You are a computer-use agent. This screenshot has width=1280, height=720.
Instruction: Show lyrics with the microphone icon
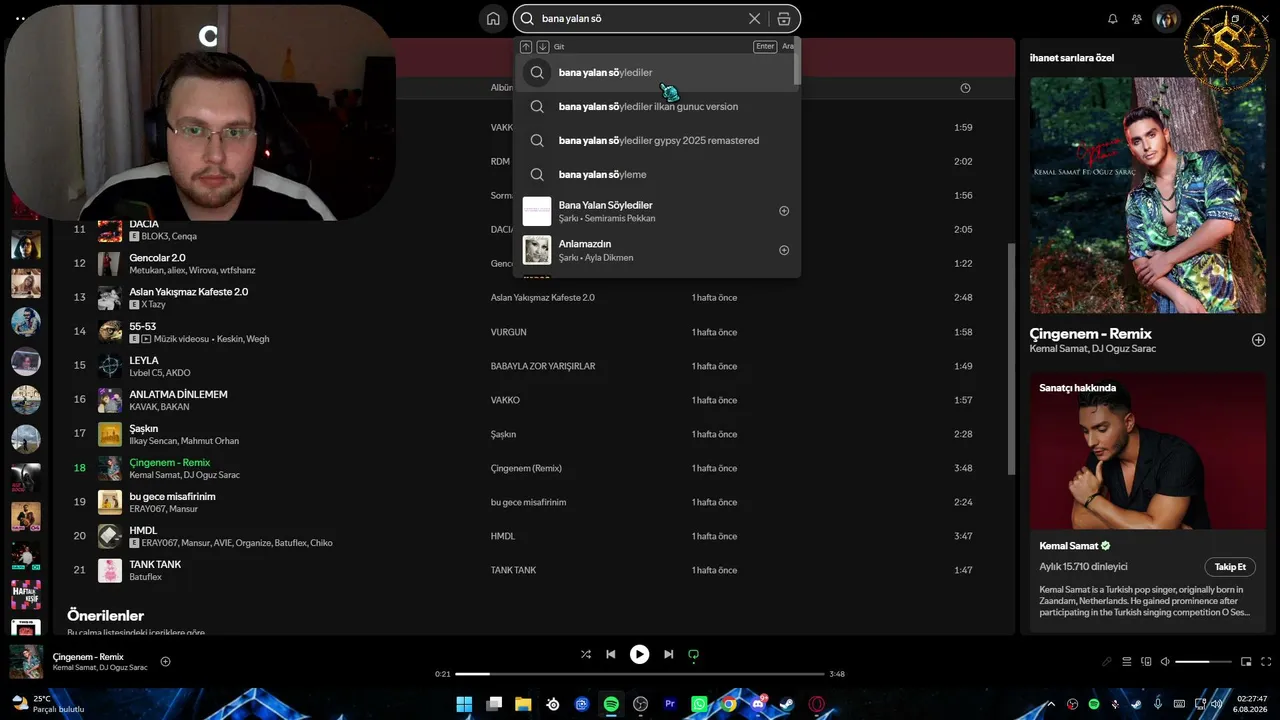(x=1107, y=661)
